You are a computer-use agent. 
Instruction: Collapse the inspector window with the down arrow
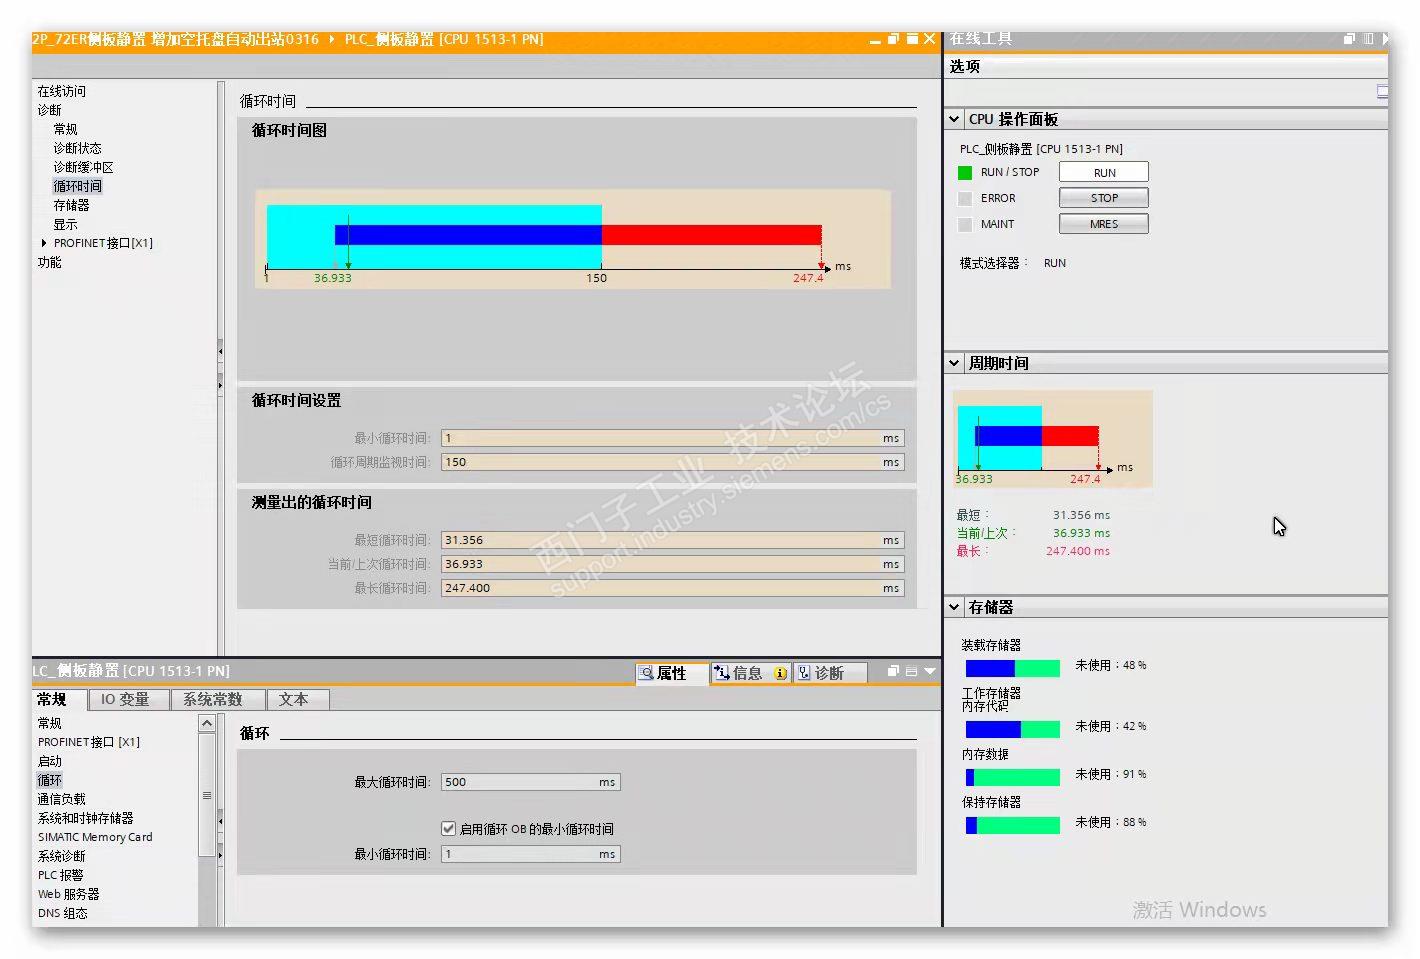(930, 671)
